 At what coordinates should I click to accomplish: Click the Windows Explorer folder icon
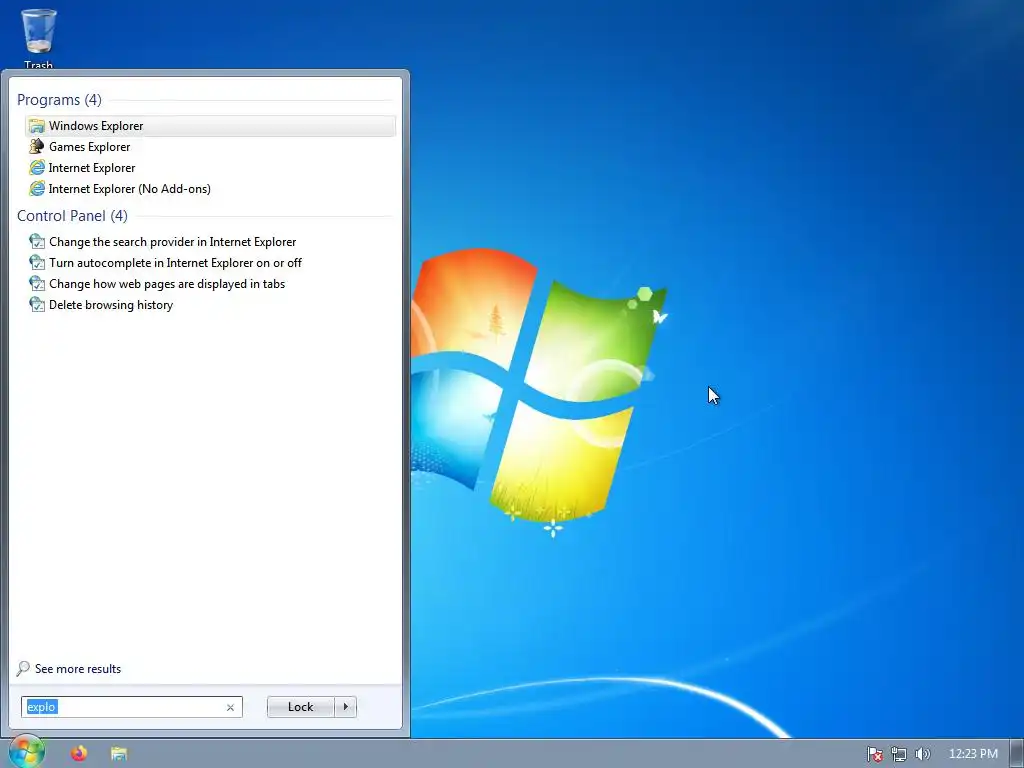click(x=37, y=126)
